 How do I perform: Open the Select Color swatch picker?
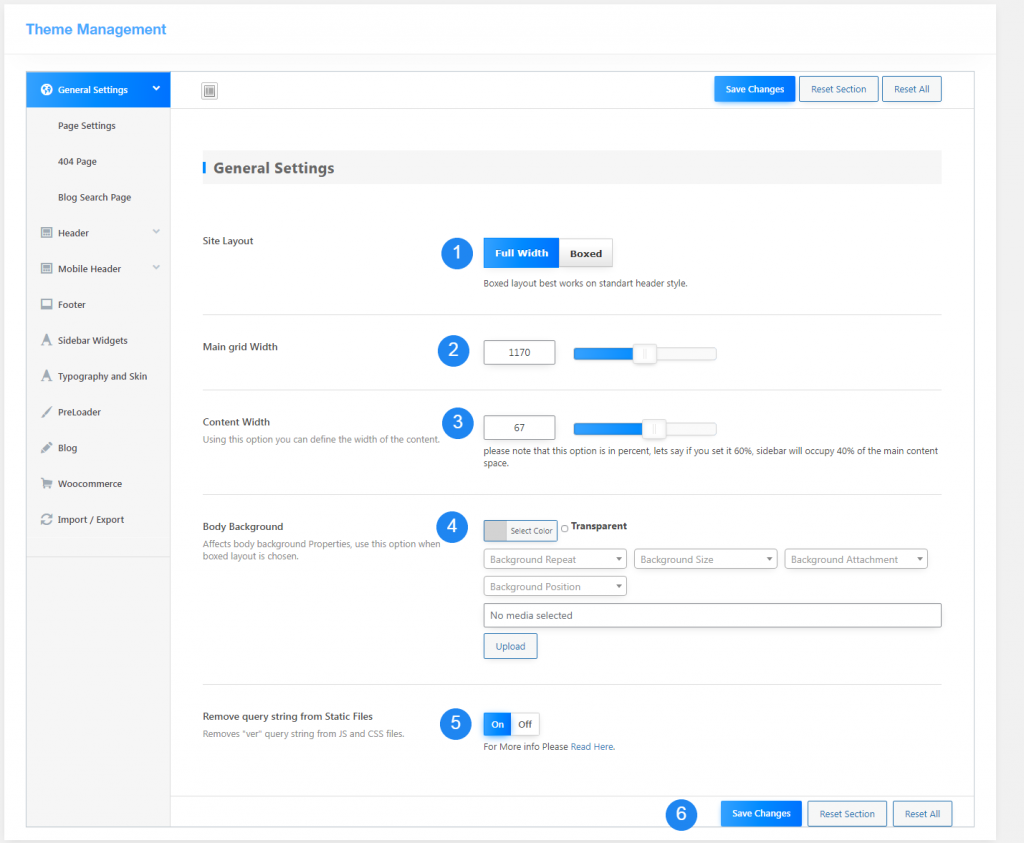pos(520,531)
